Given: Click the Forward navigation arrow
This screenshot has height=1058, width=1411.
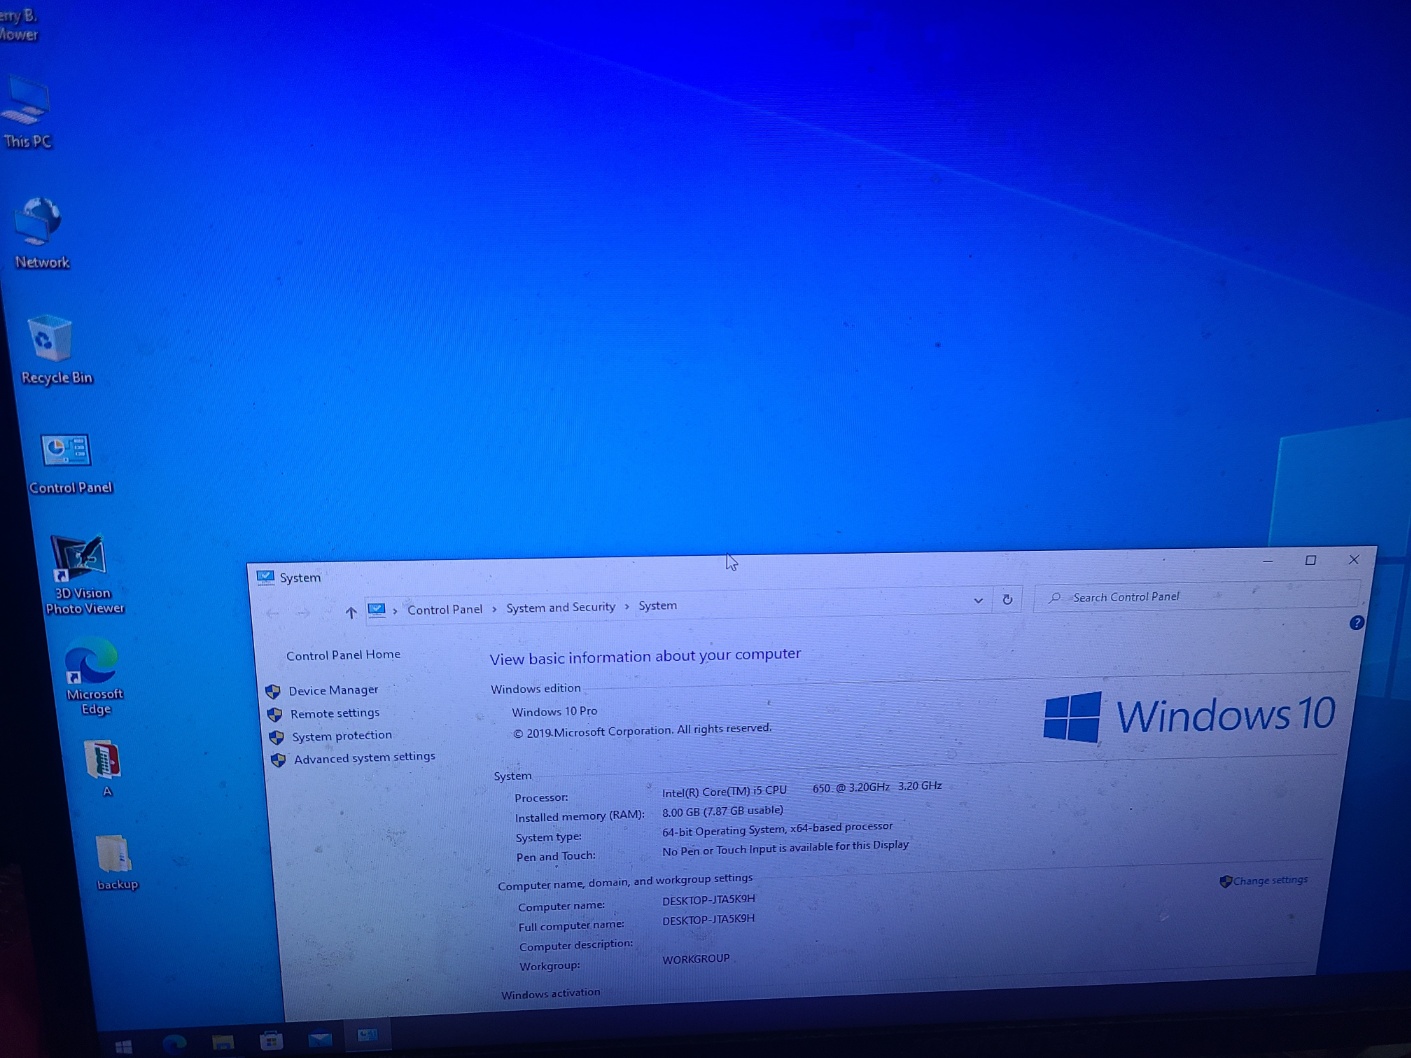Looking at the screenshot, I should 304,612.
